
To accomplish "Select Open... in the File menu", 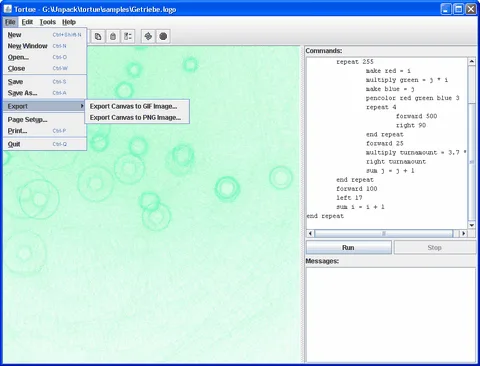I will pyautogui.click(x=45, y=57).
